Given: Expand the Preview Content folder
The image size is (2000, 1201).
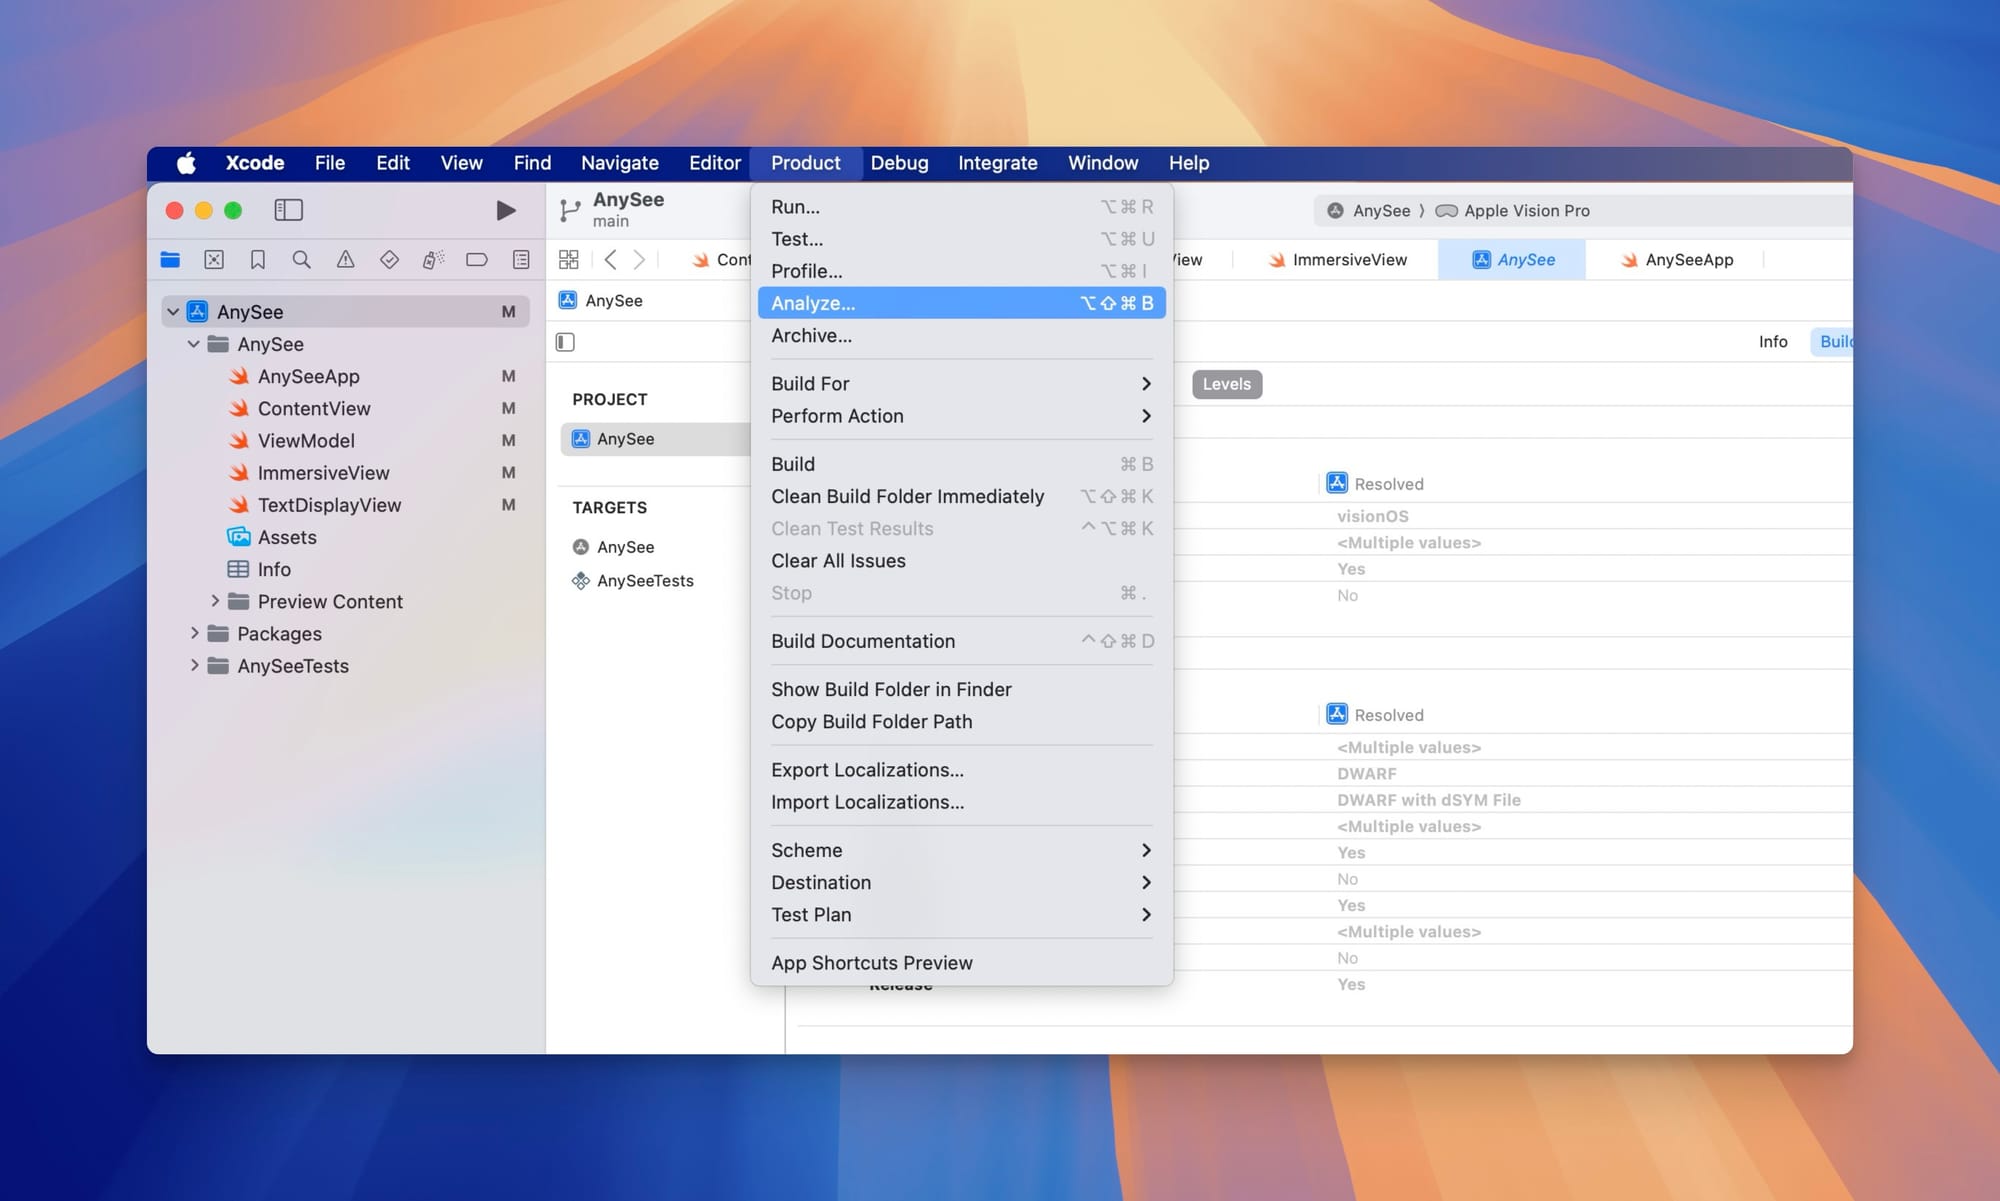Looking at the screenshot, I should [215, 602].
